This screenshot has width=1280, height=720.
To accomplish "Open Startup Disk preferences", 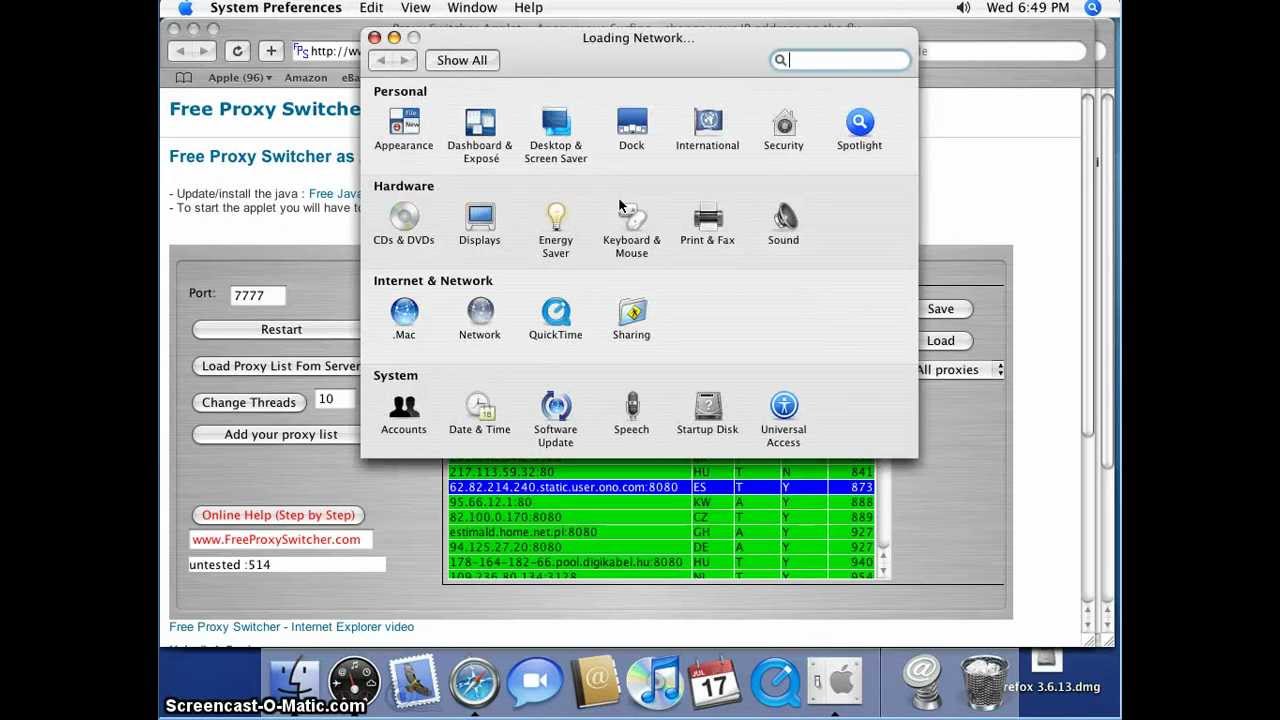I will [x=707, y=414].
